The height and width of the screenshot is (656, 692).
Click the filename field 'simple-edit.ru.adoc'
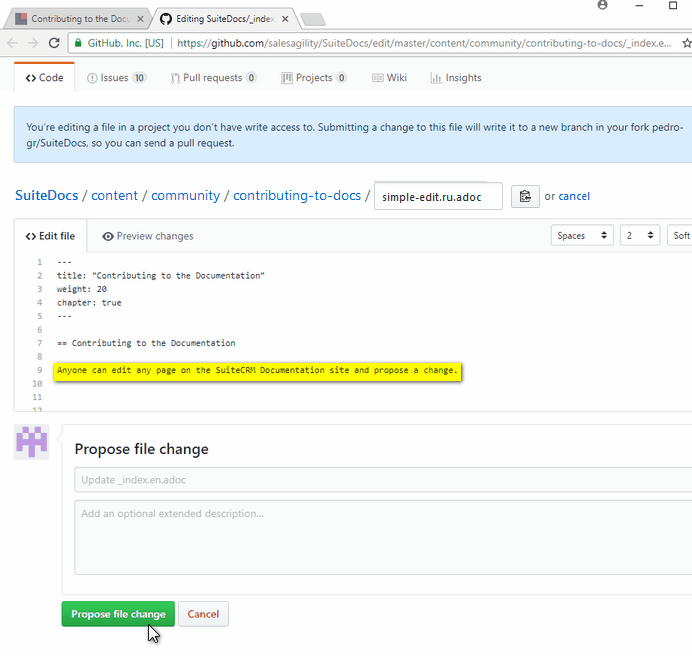[438, 196]
